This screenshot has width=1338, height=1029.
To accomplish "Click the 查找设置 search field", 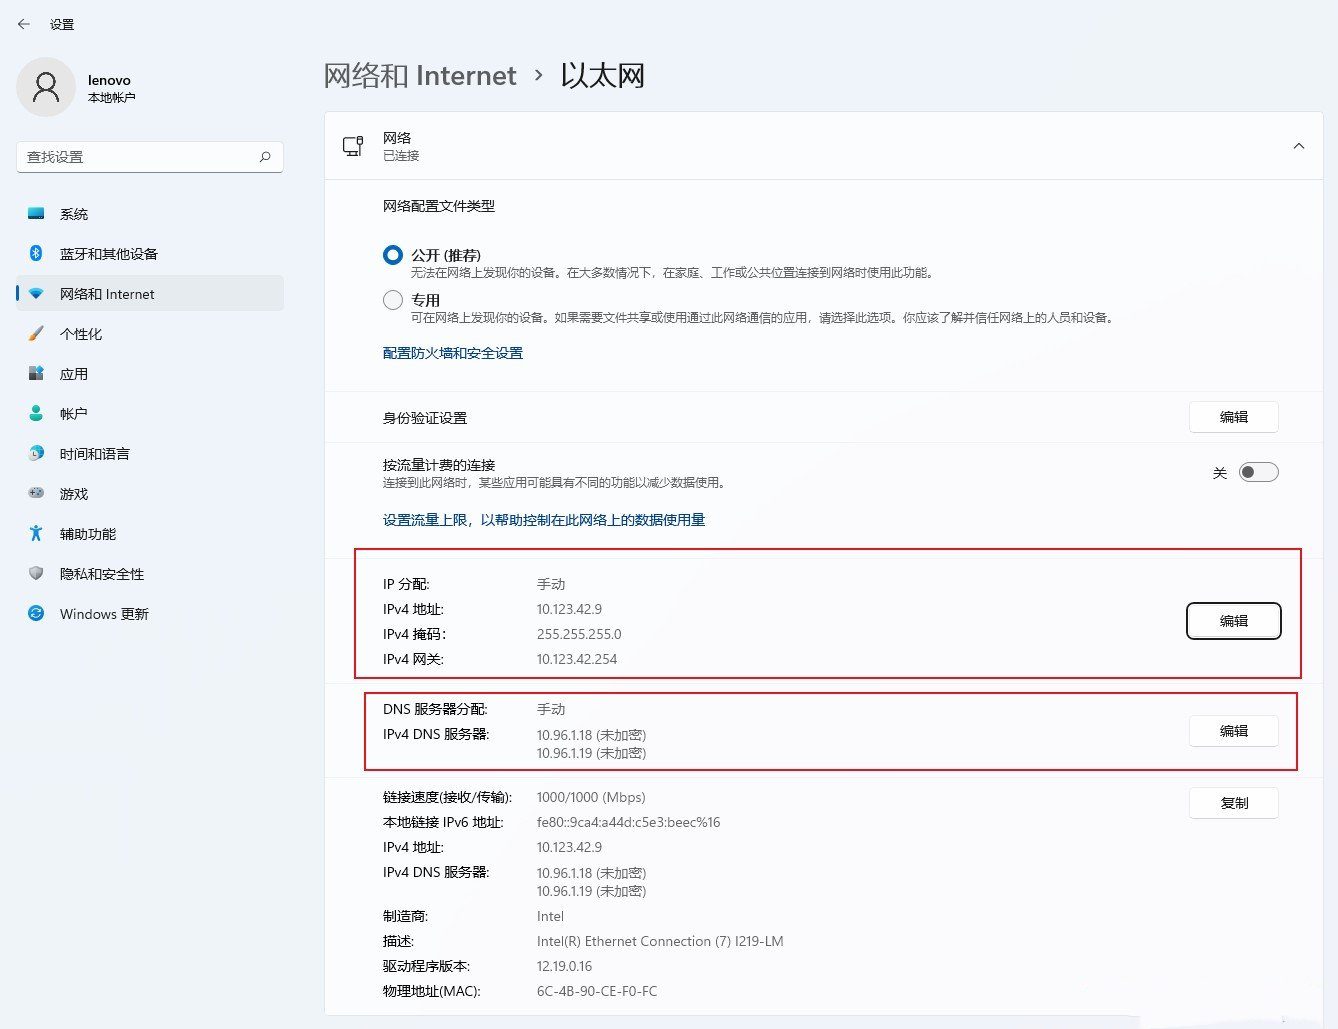I will pos(140,157).
